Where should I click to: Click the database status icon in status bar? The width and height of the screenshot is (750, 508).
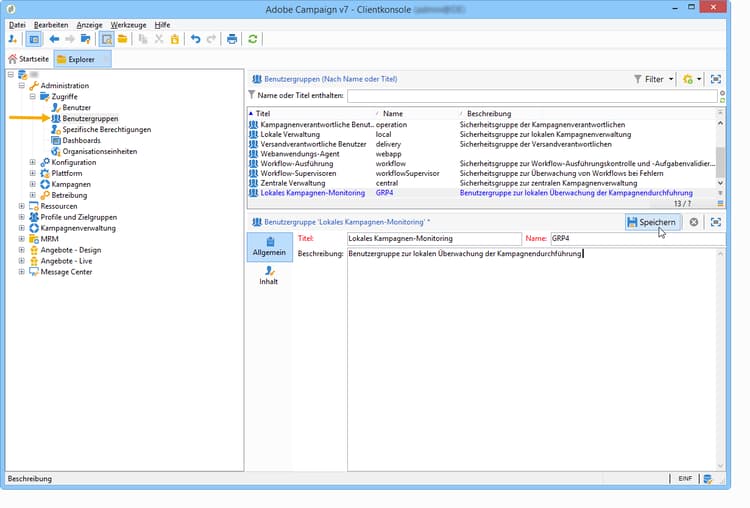pos(708,479)
